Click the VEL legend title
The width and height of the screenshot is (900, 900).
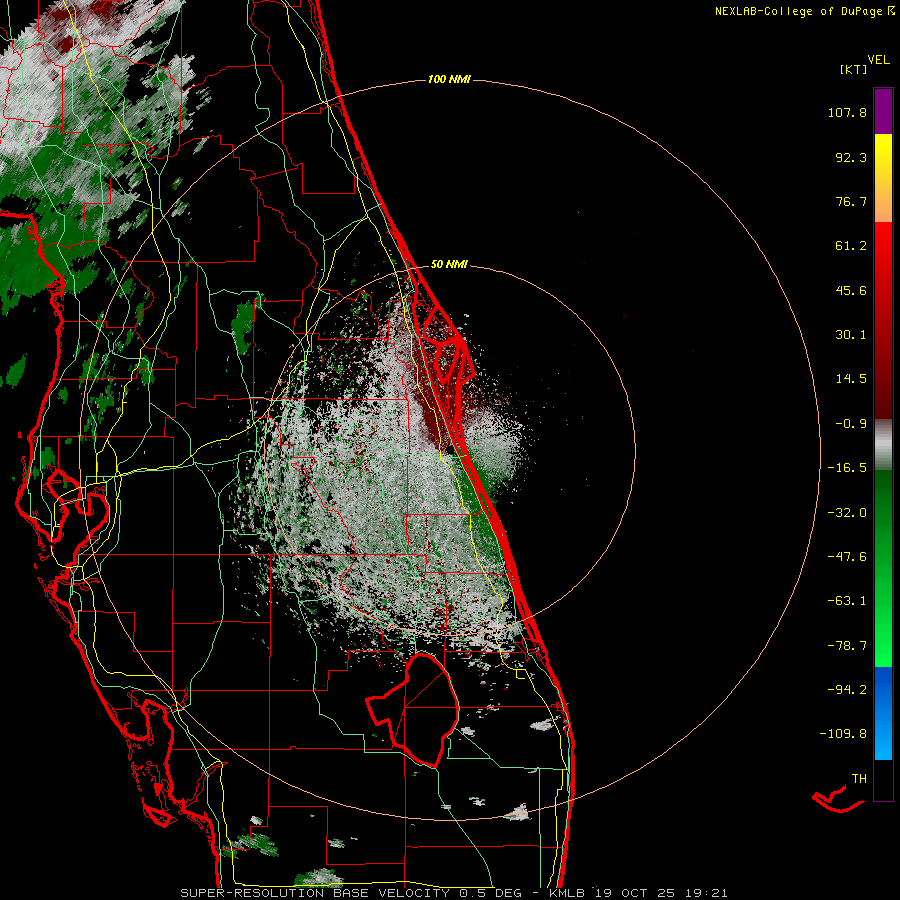(878, 59)
